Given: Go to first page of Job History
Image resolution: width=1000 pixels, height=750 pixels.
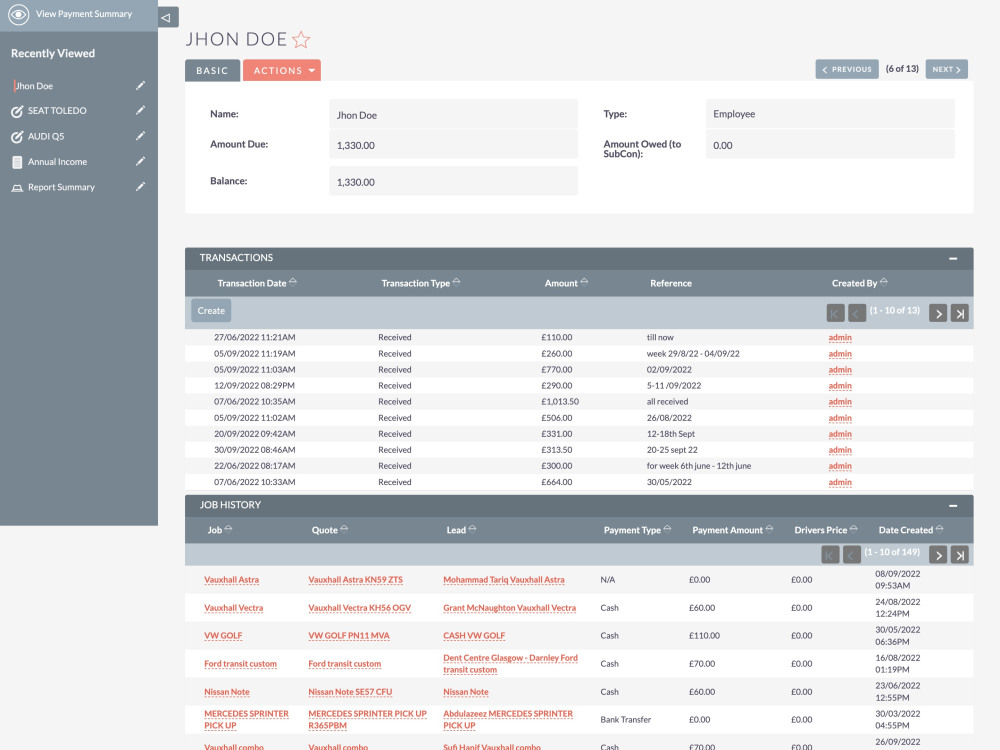Looking at the screenshot, I should tap(830, 555).
